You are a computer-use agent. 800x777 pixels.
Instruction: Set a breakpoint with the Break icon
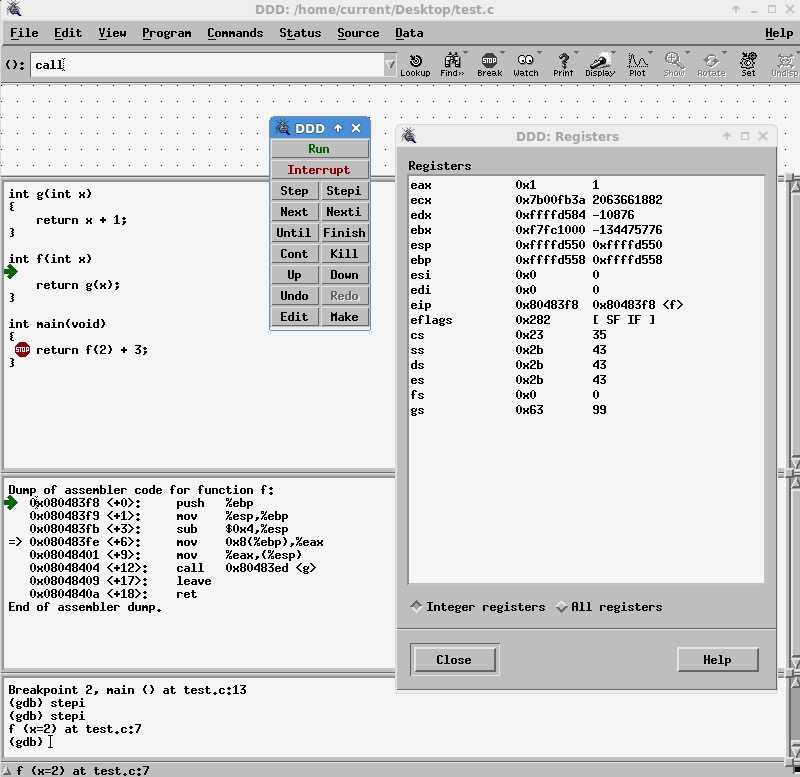[x=489, y=65]
